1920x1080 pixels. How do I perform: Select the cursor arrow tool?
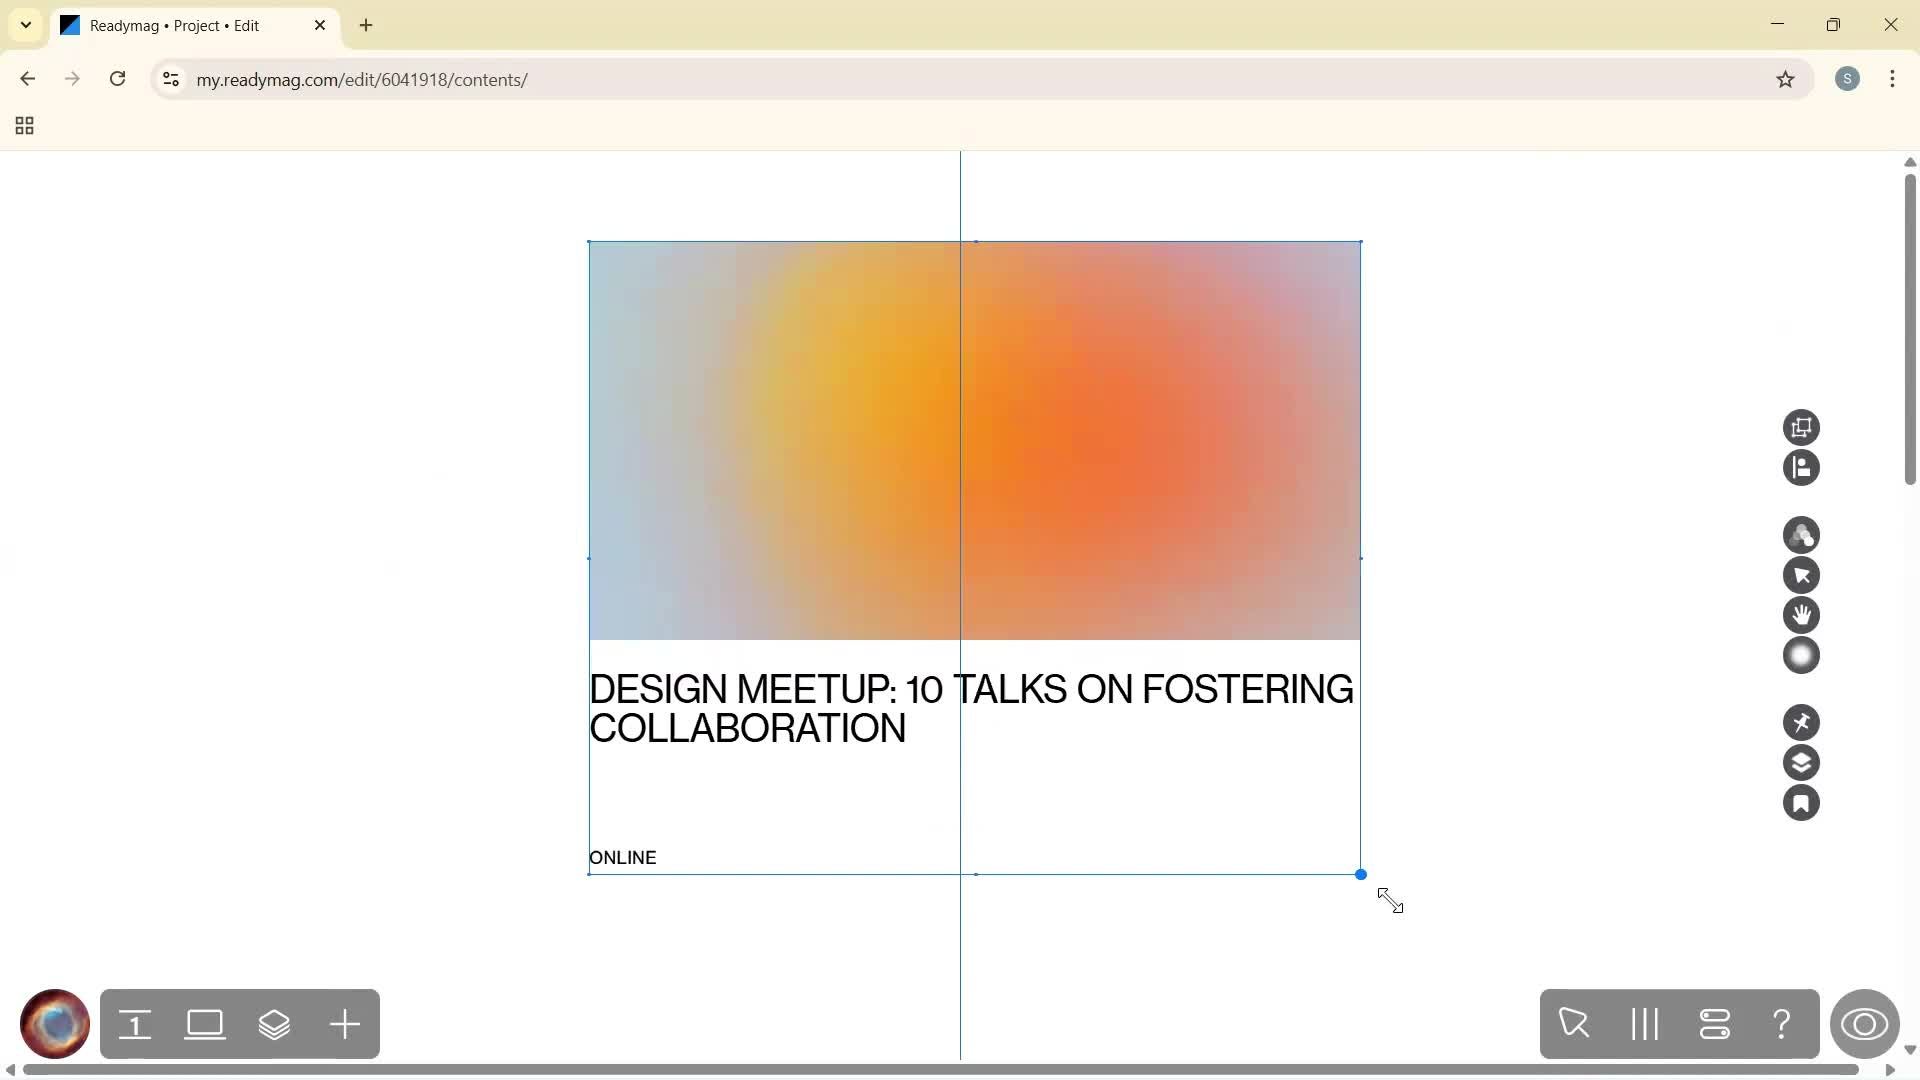[1803, 575]
